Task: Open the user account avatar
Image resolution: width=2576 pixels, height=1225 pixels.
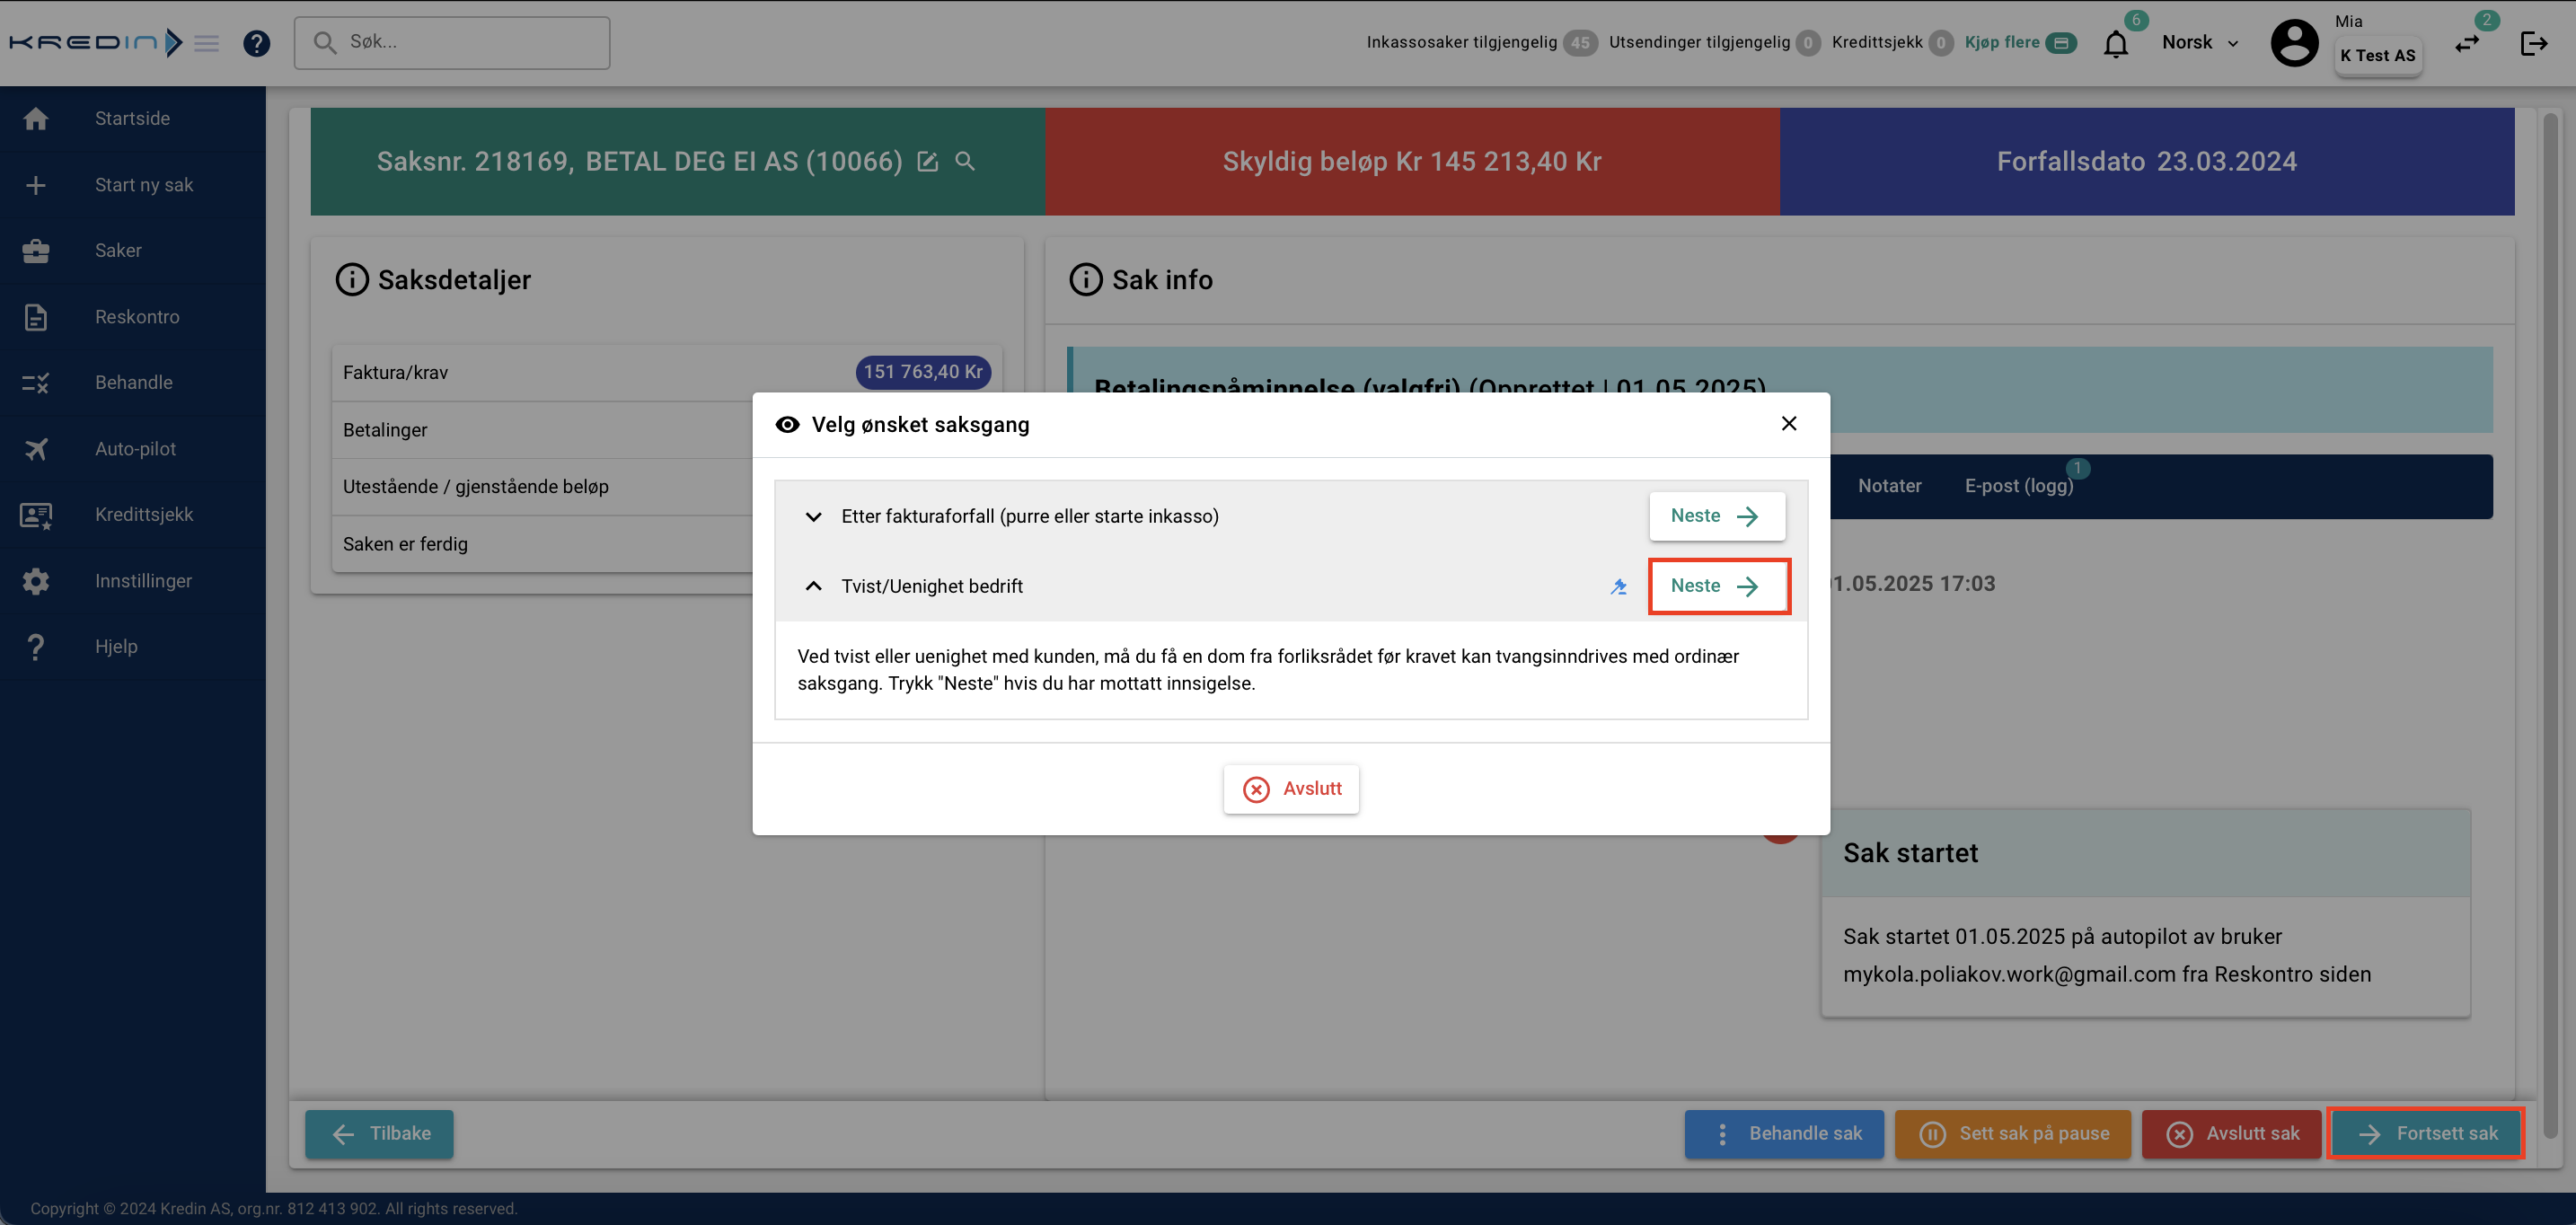Action: pyautogui.click(x=2294, y=43)
